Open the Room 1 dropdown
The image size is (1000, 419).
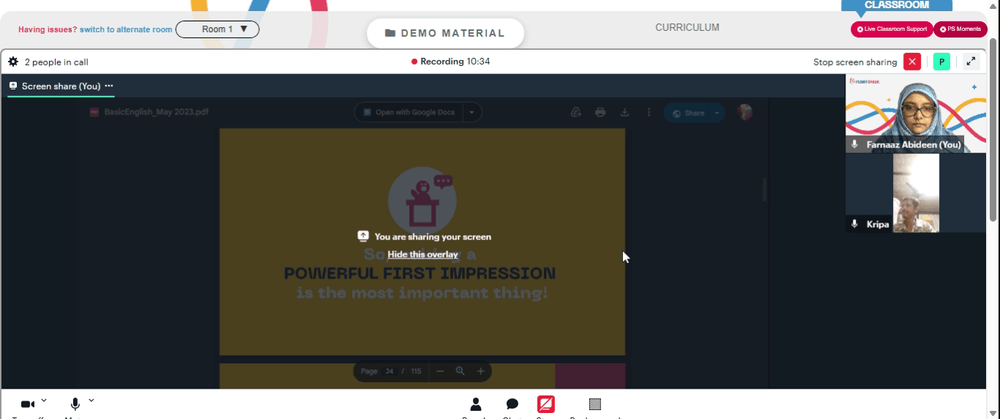(217, 29)
